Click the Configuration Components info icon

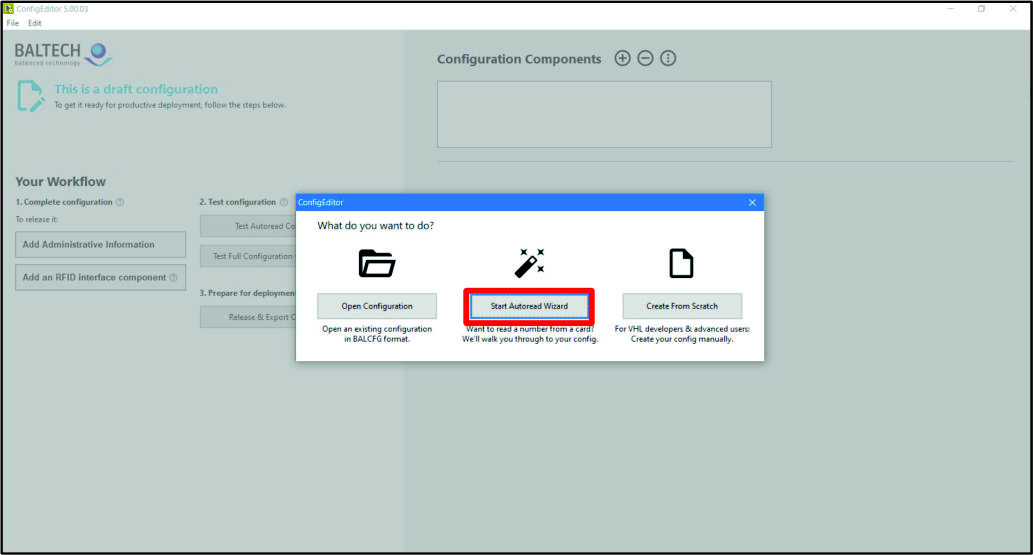[668, 59]
